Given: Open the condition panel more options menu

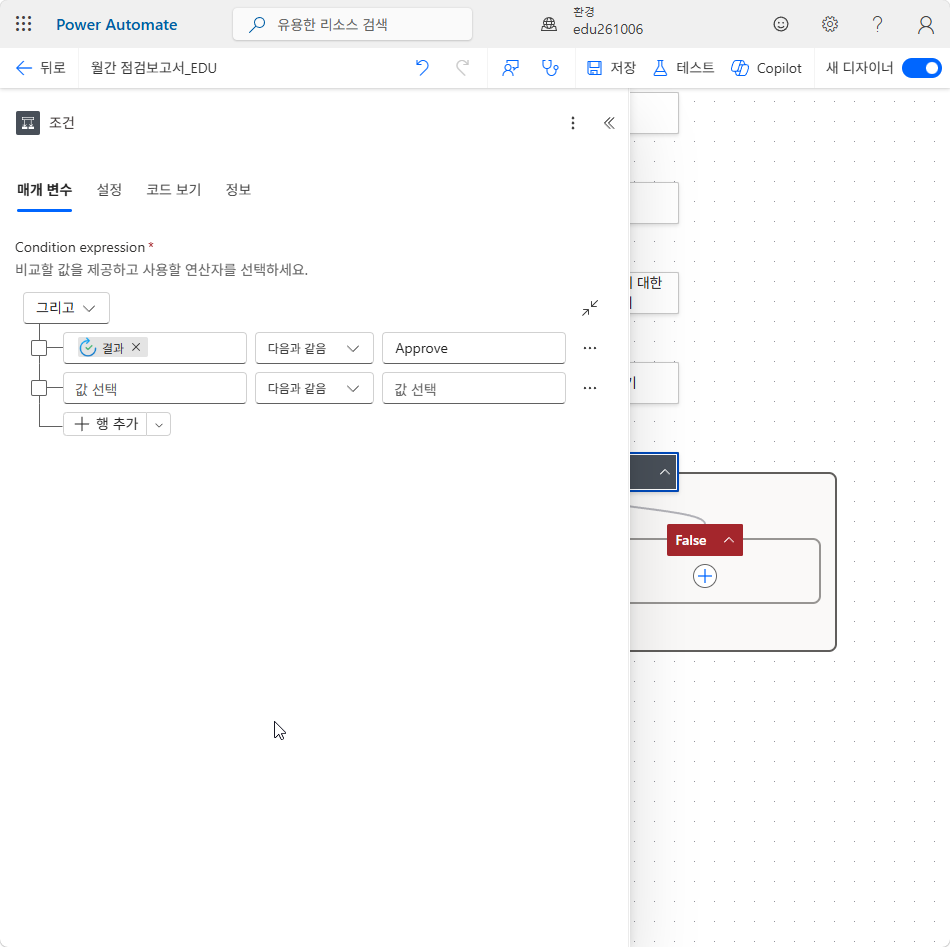Looking at the screenshot, I should [573, 123].
